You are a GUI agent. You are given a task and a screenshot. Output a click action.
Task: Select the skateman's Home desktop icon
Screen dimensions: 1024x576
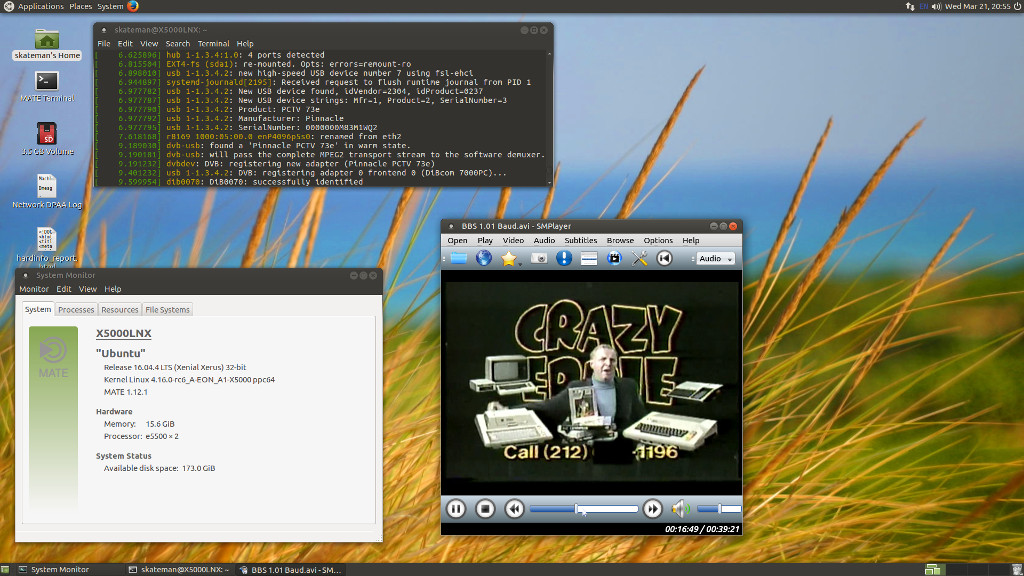pyautogui.click(x=47, y=44)
